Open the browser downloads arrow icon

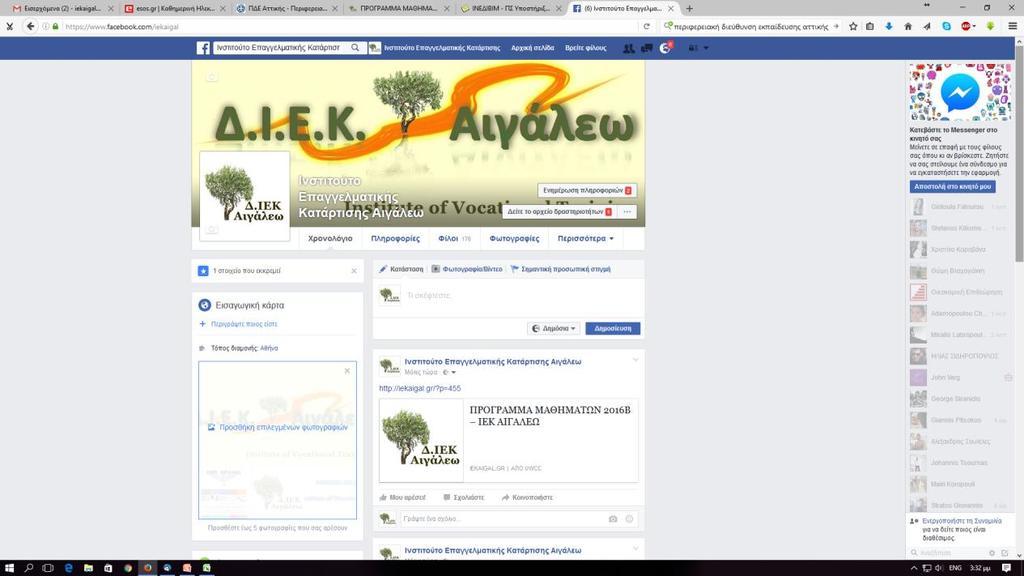(x=889, y=27)
